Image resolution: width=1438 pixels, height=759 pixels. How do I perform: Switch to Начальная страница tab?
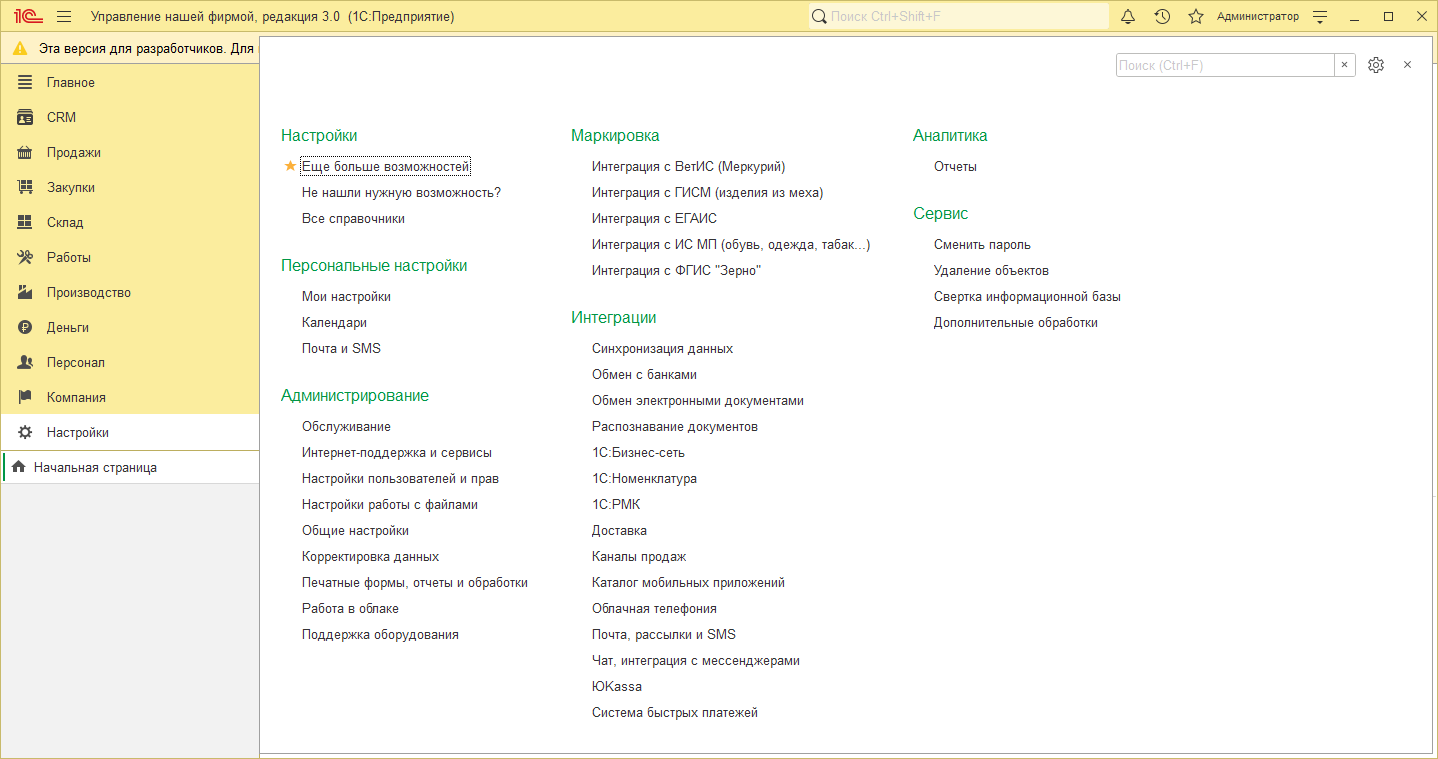(x=94, y=468)
